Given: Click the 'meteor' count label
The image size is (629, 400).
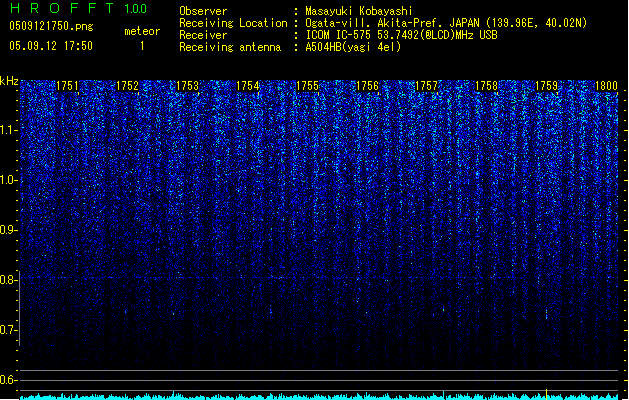Looking at the screenshot, I should point(142,31).
